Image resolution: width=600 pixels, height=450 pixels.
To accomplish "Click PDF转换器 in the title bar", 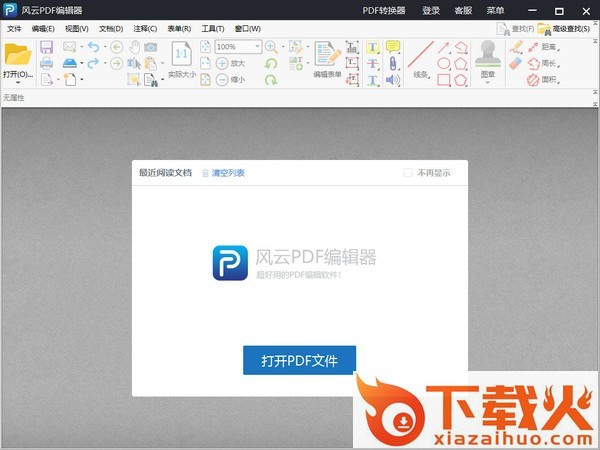I will coord(384,10).
